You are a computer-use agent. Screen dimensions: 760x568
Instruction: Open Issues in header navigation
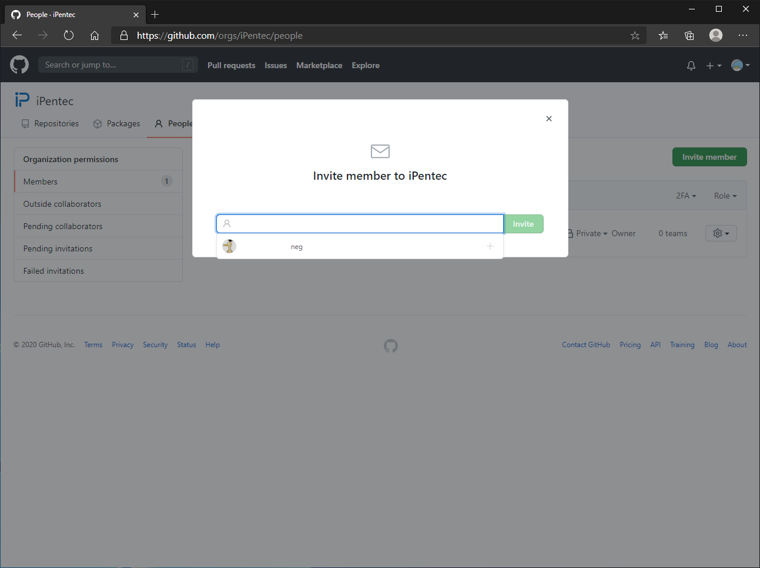click(275, 65)
